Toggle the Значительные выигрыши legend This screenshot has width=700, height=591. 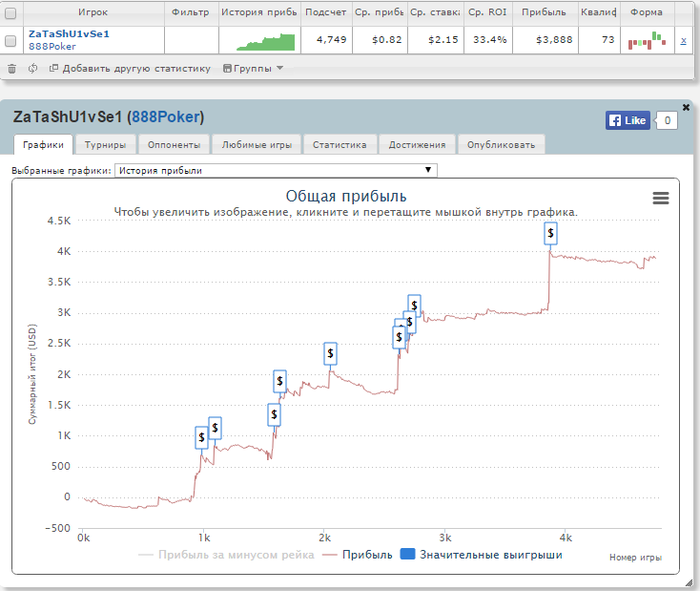tap(482, 555)
